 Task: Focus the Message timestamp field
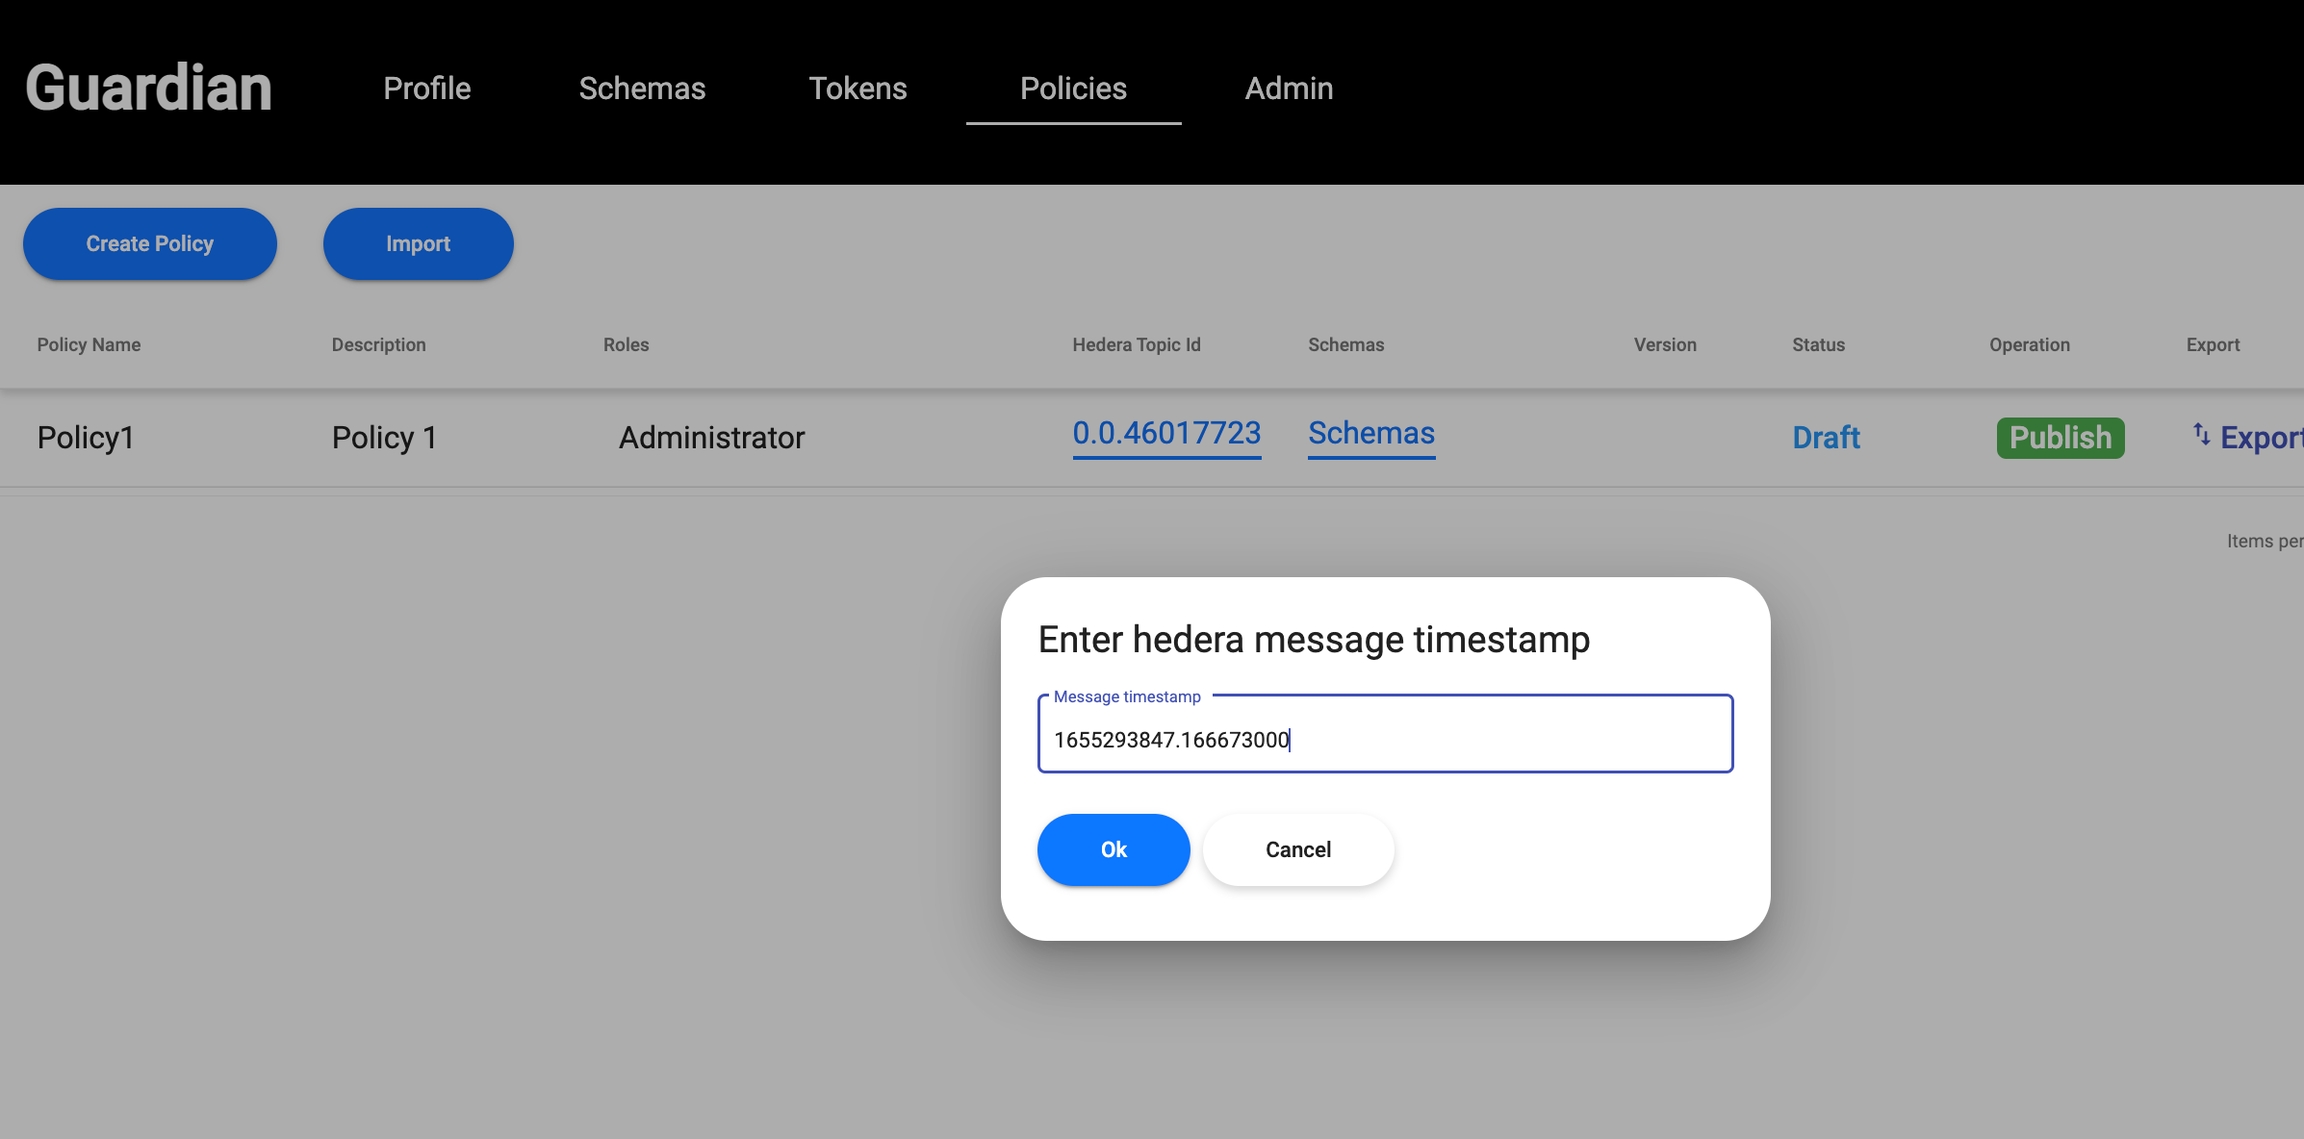pos(1384,739)
